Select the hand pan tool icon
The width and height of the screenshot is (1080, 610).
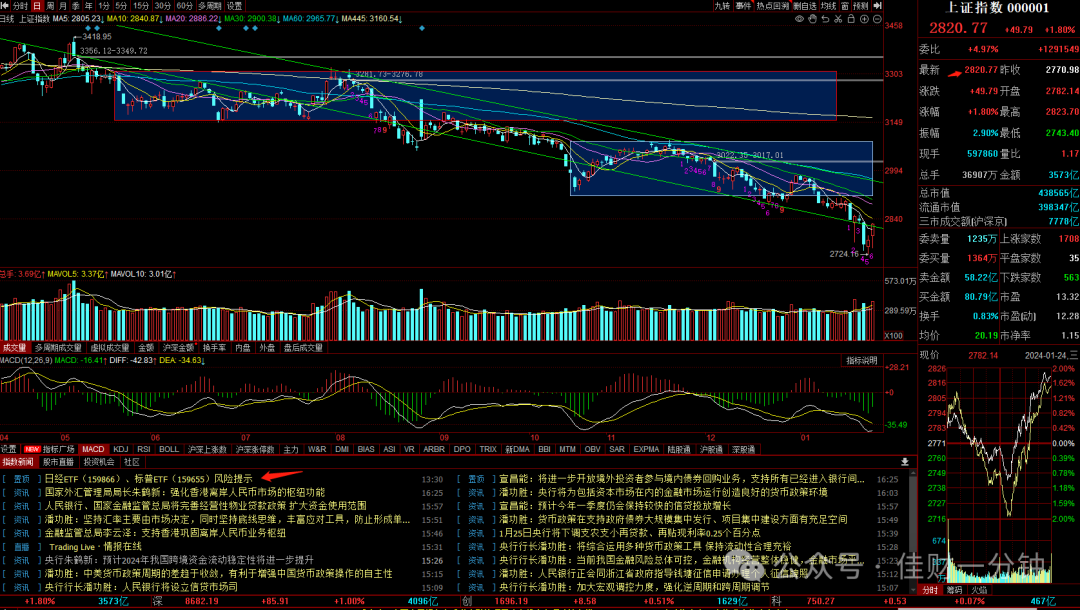pyautogui.click(x=812, y=19)
